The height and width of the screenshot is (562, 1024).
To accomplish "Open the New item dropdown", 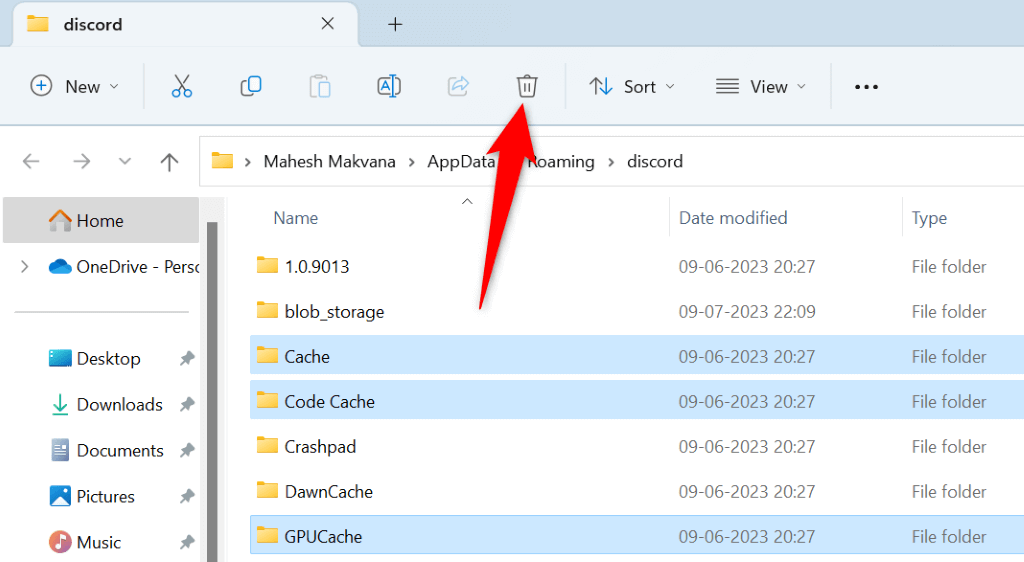I will point(74,86).
